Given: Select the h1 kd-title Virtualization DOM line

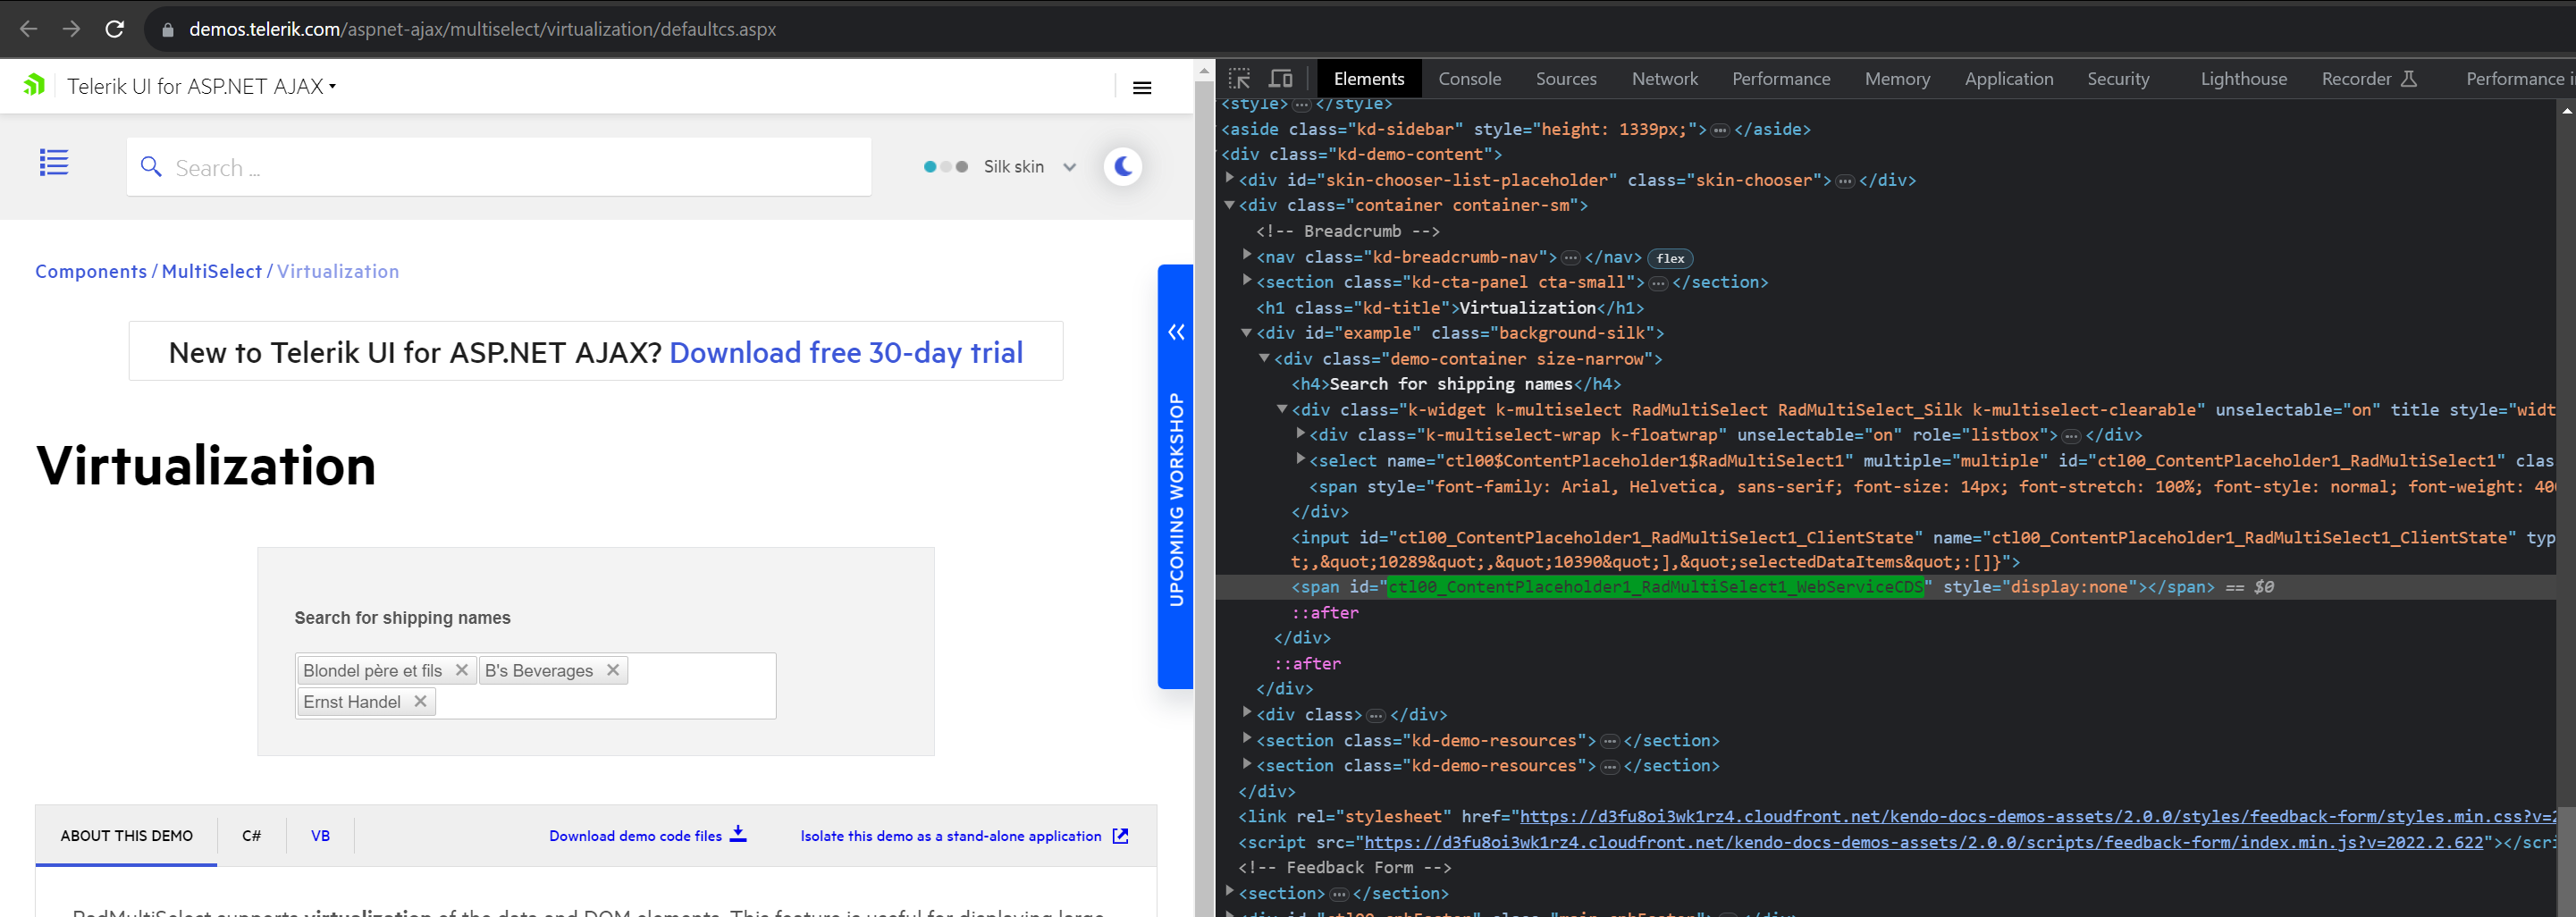Looking at the screenshot, I should [1449, 307].
